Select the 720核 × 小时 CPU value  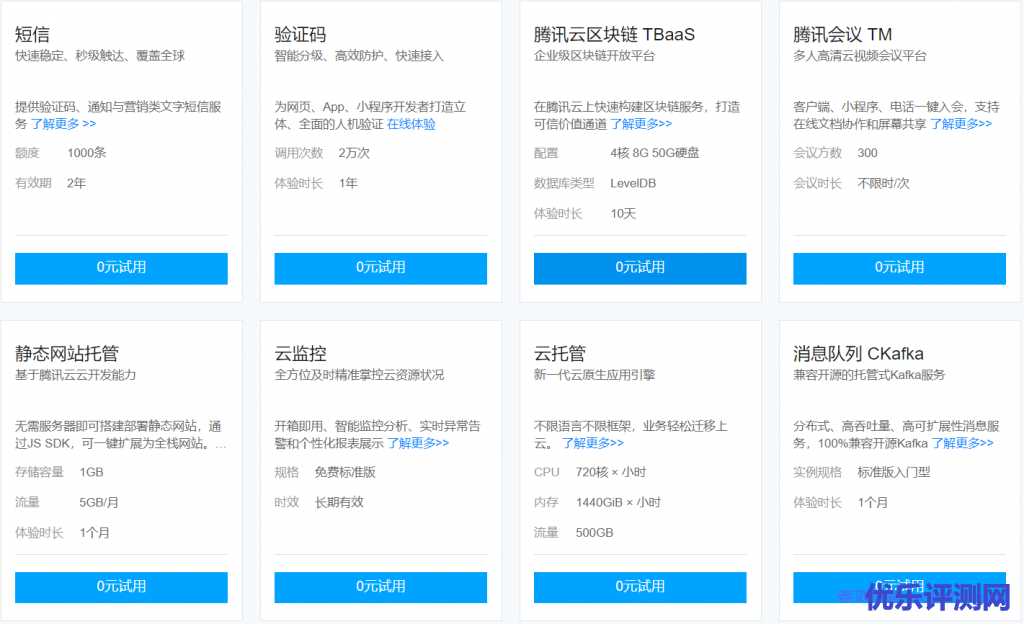coord(611,473)
